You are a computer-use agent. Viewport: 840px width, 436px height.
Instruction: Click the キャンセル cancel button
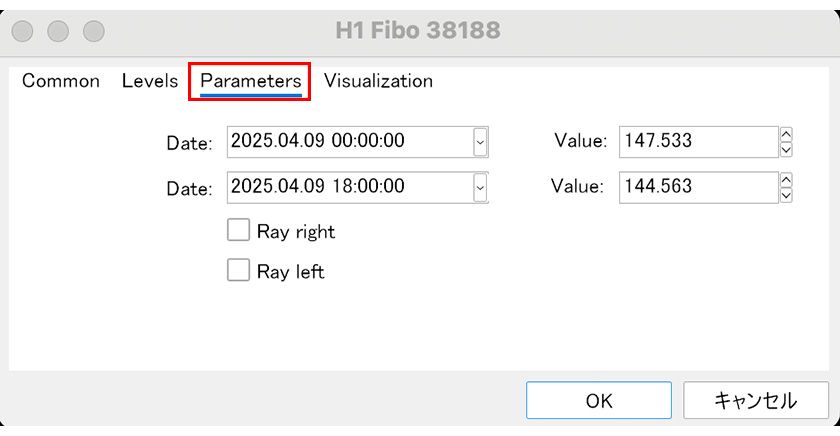[755, 401]
